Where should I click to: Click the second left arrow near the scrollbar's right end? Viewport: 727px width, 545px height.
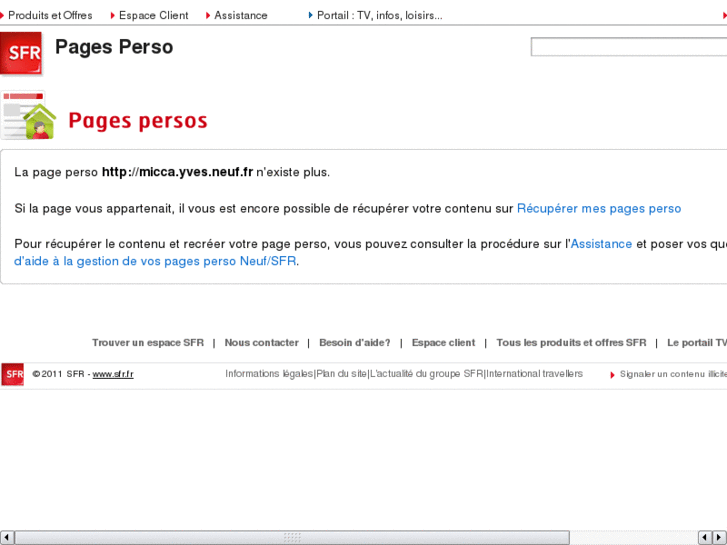tap(705, 538)
